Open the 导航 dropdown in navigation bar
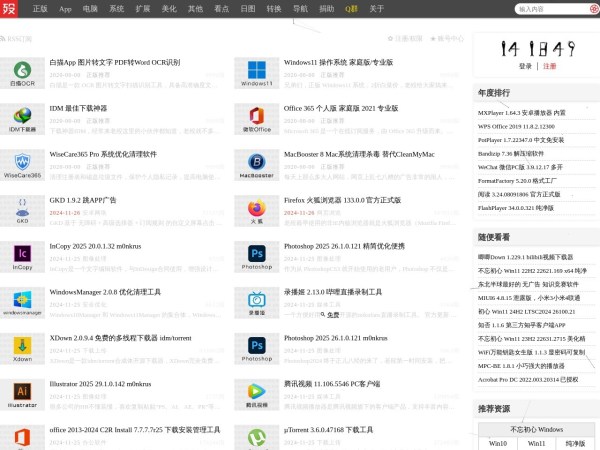600x450 pixels. tap(301, 9)
